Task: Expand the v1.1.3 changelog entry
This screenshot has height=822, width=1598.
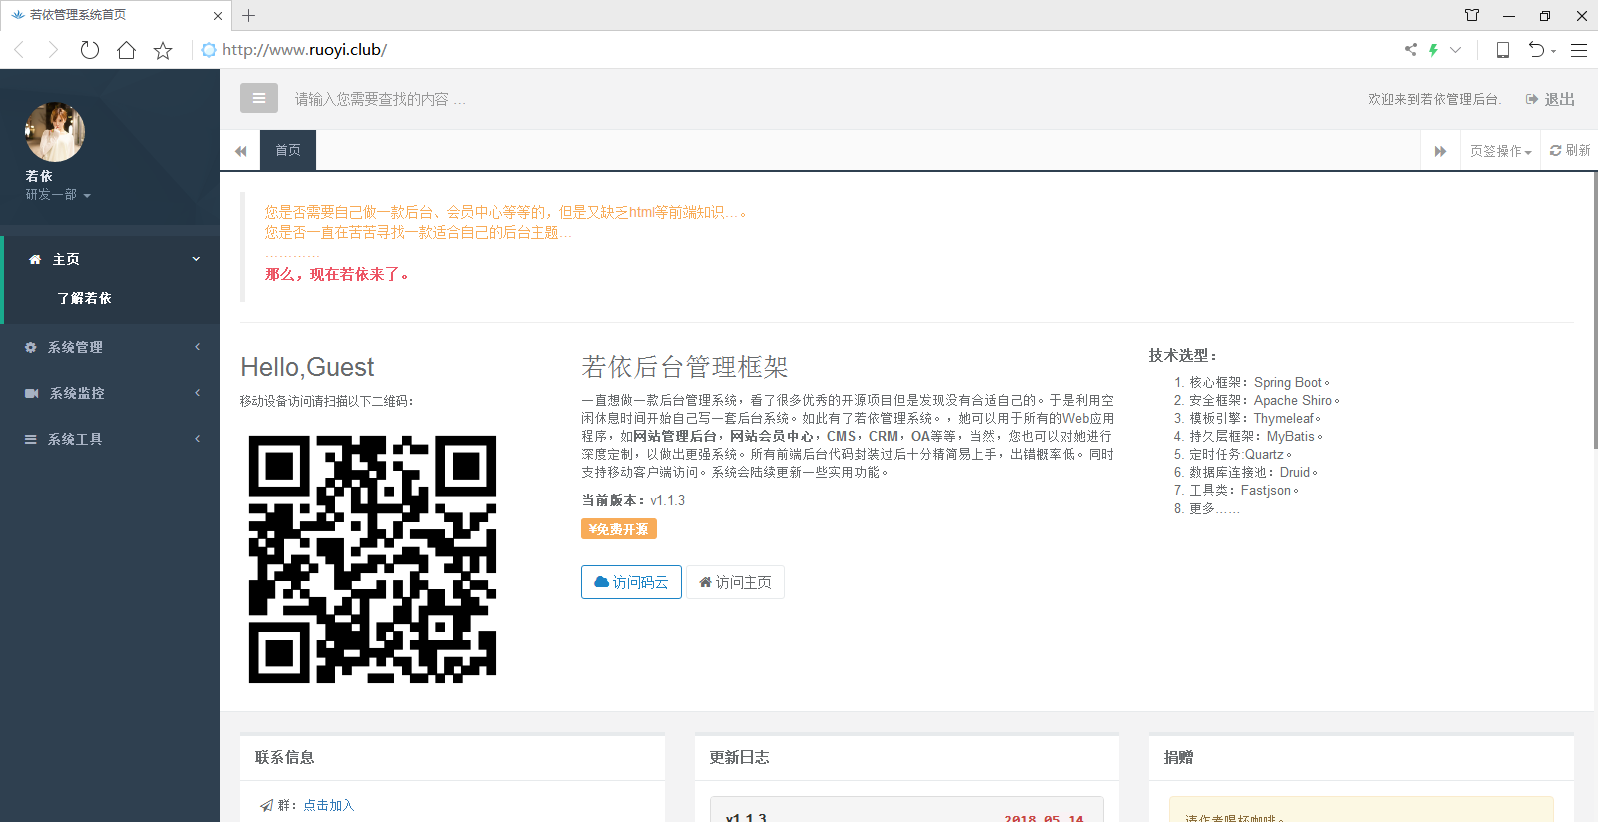Action: pos(906,815)
